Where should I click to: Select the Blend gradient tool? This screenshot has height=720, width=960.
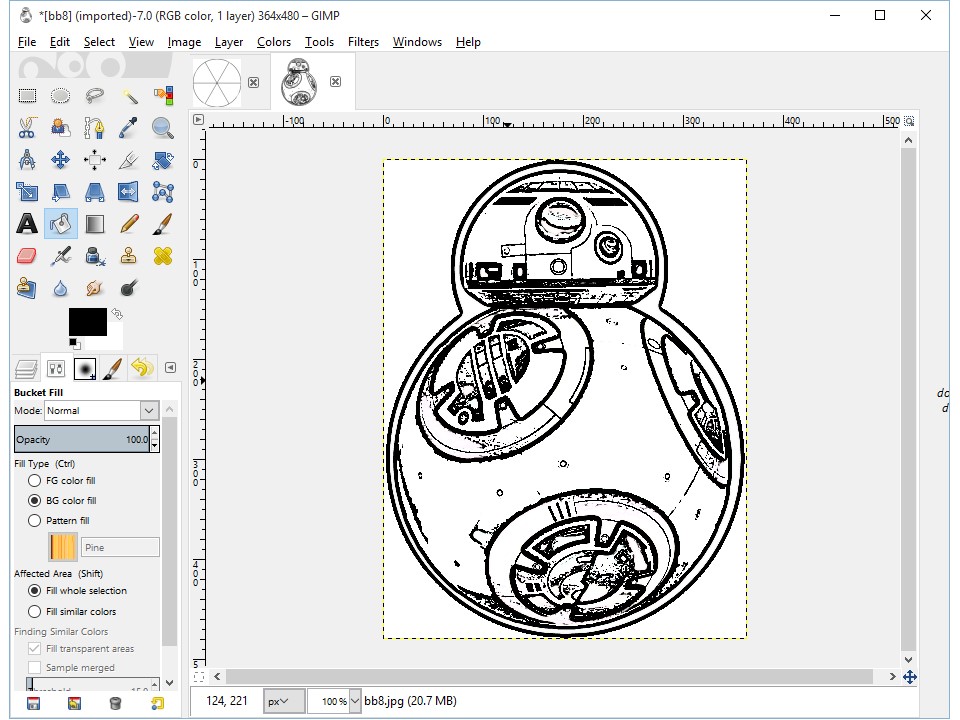coord(95,224)
